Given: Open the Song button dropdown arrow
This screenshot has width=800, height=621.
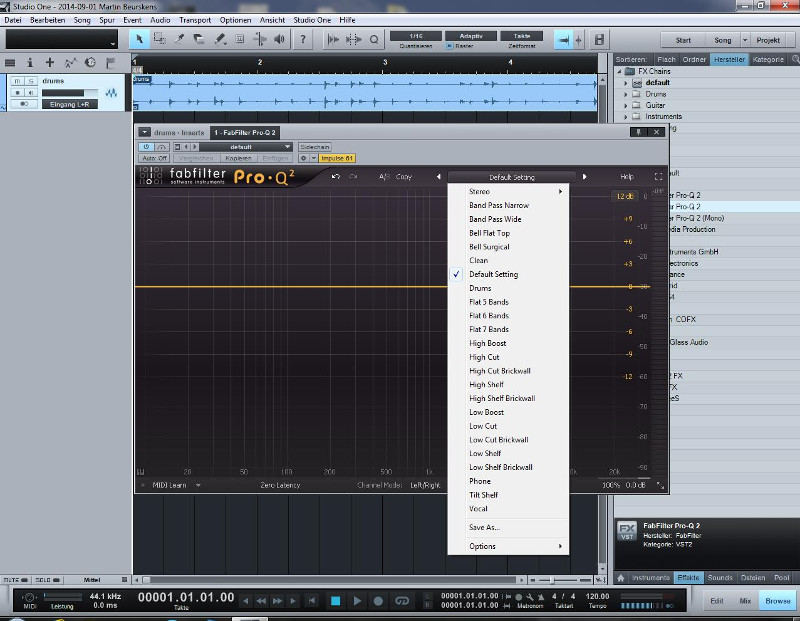Looking at the screenshot, I should coord(745,40).
